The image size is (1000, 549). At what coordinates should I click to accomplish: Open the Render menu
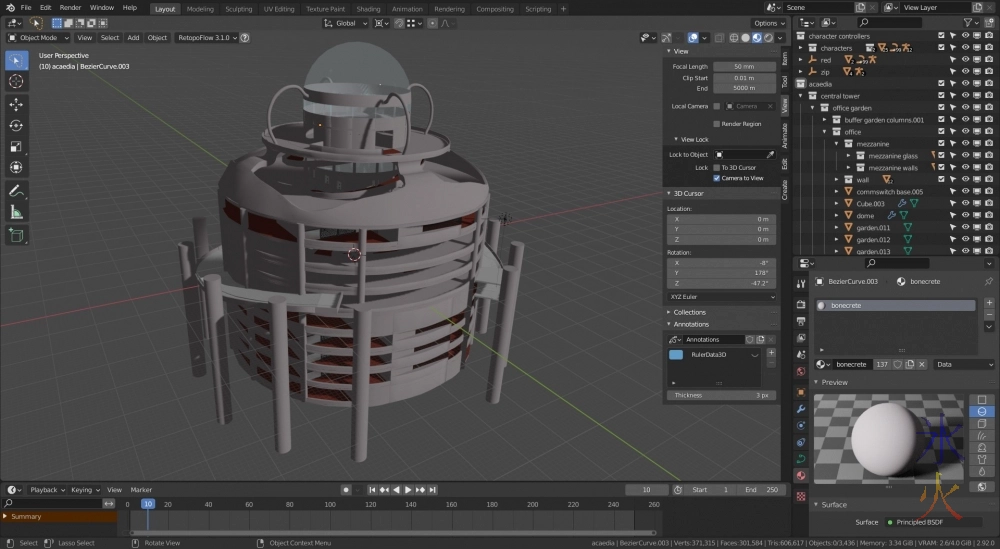click(x=70, y=8)
